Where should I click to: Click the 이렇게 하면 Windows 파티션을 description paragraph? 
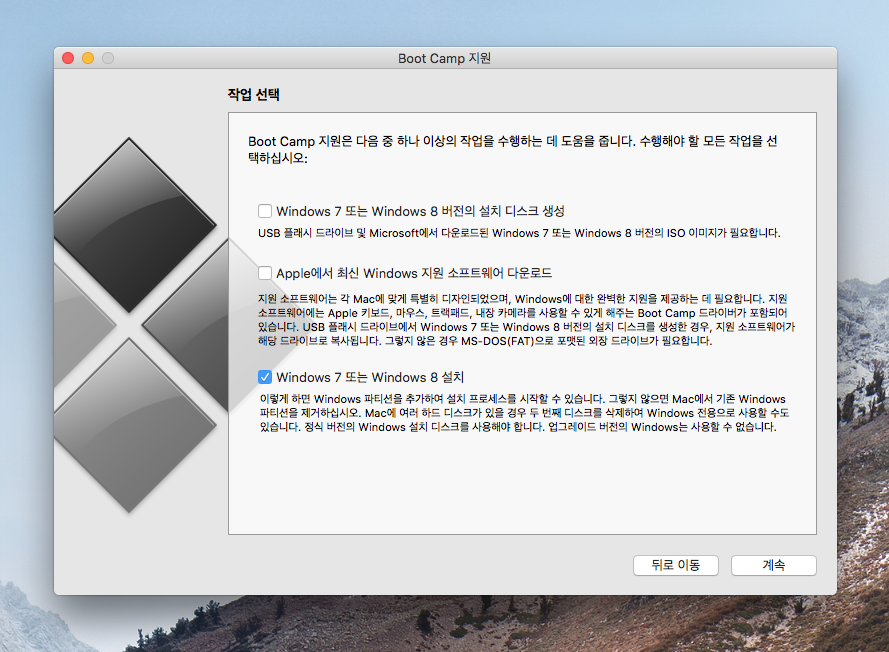524,413
